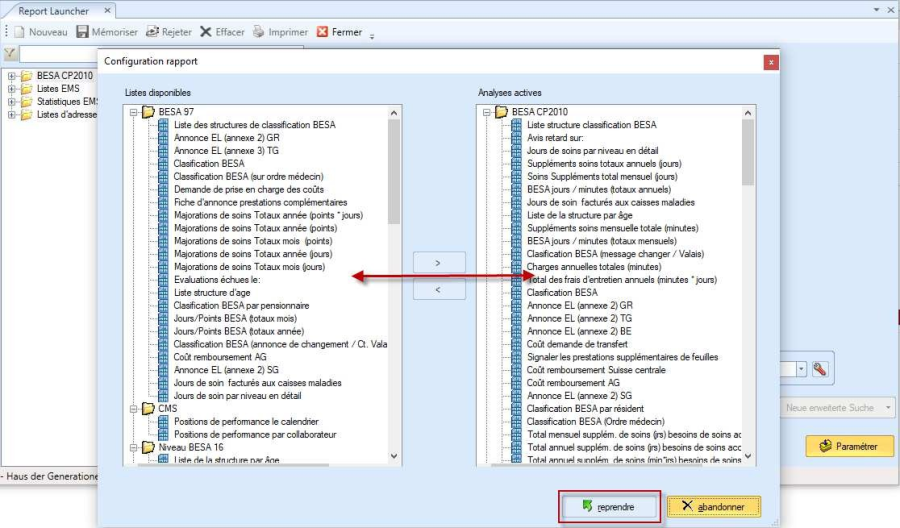Open the Neue erweiterte Suche dropdown
900x528 pixels.
(x=888, y=407)
